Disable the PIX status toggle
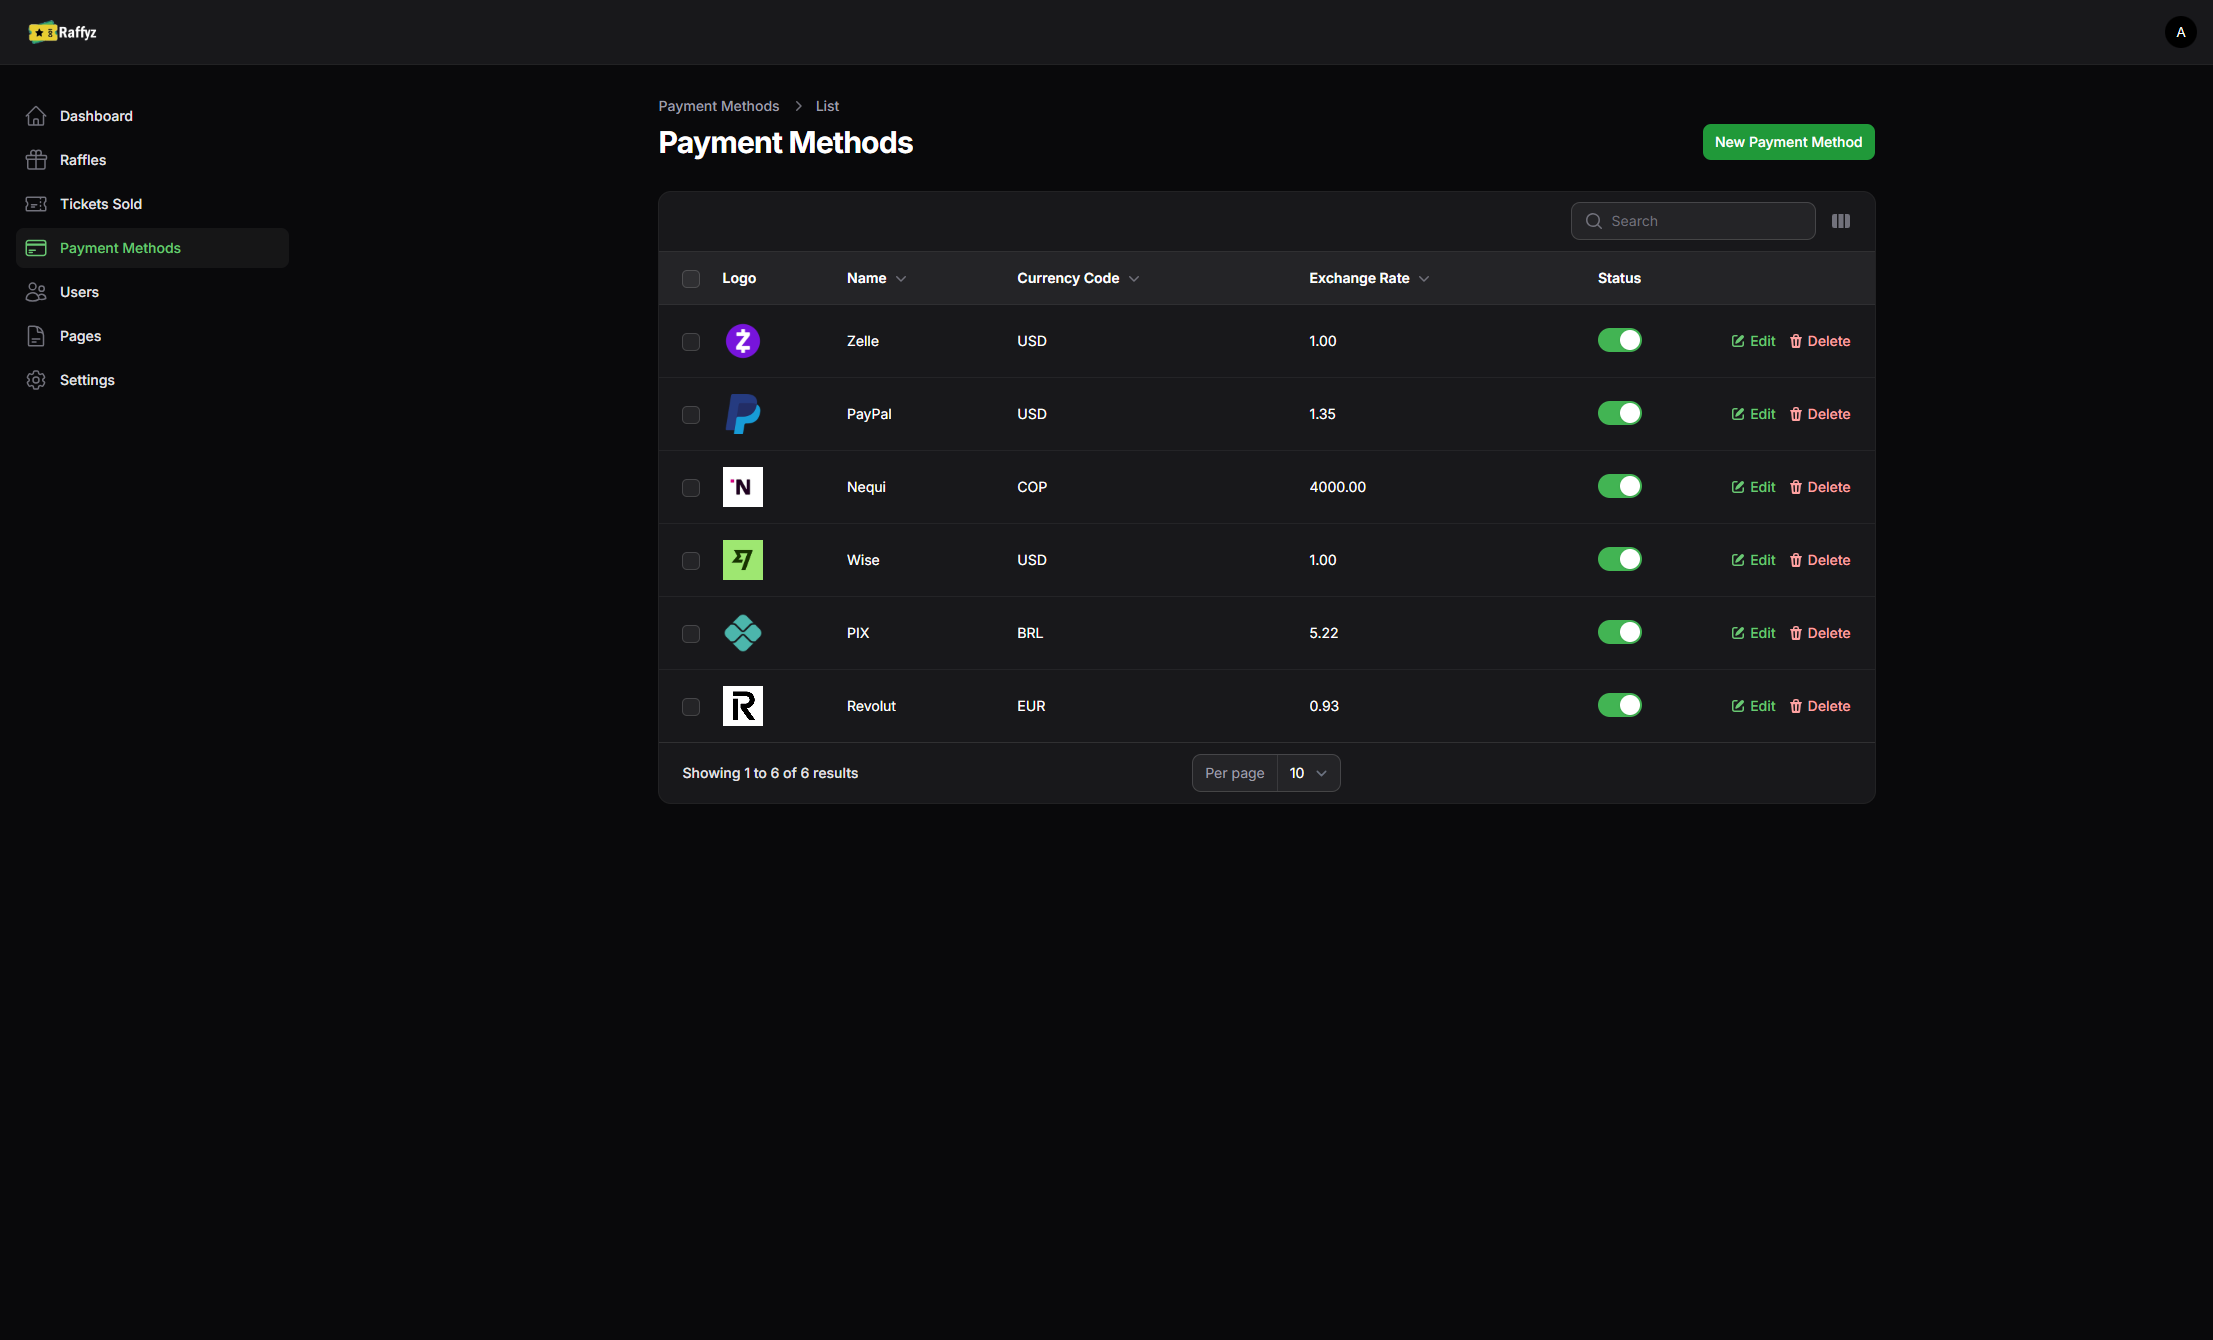Image resolution: width=2213 pixels, height=1340 pixels. click(x=1619, y=632)
